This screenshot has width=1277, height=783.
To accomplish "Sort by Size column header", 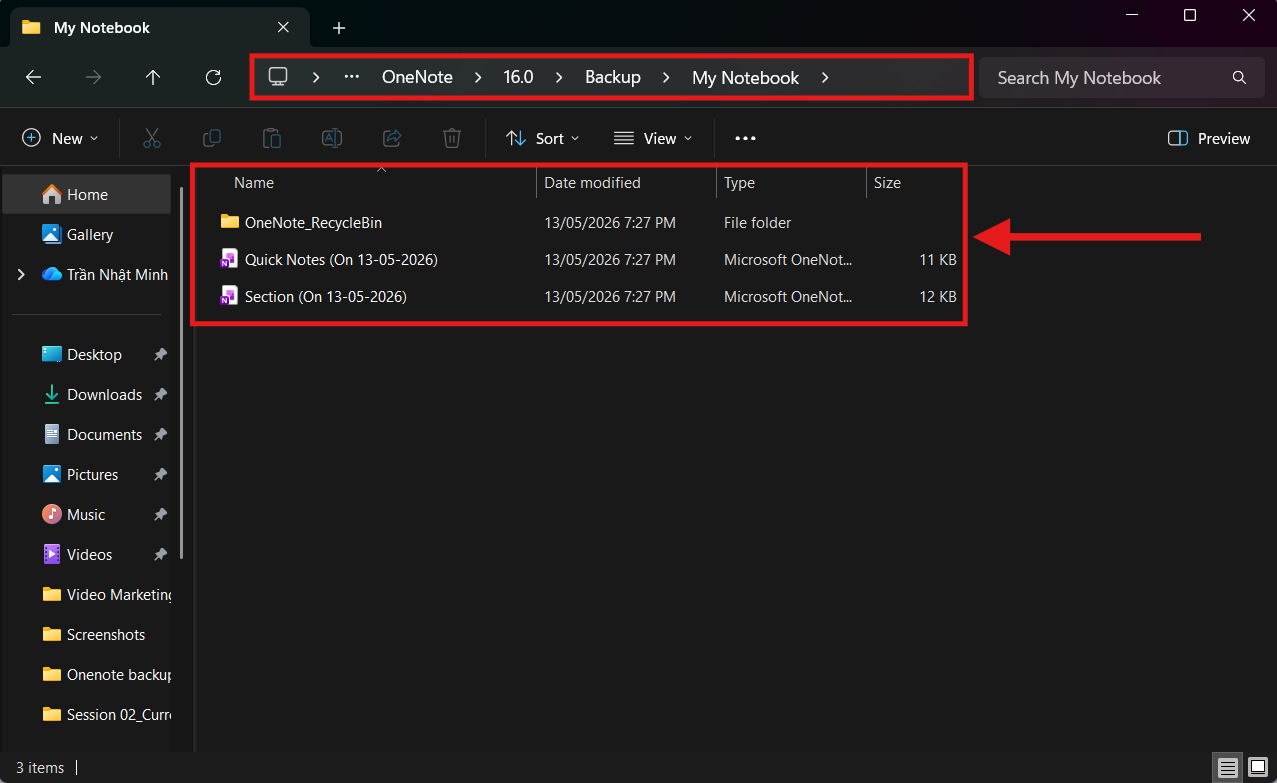I will coord(887,183).
